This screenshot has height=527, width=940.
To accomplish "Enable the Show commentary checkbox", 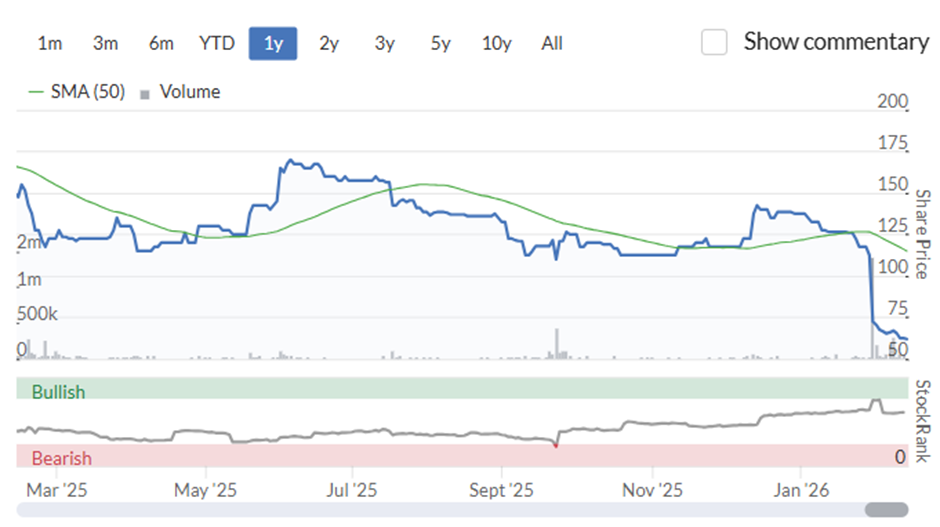I will (714, 42).
